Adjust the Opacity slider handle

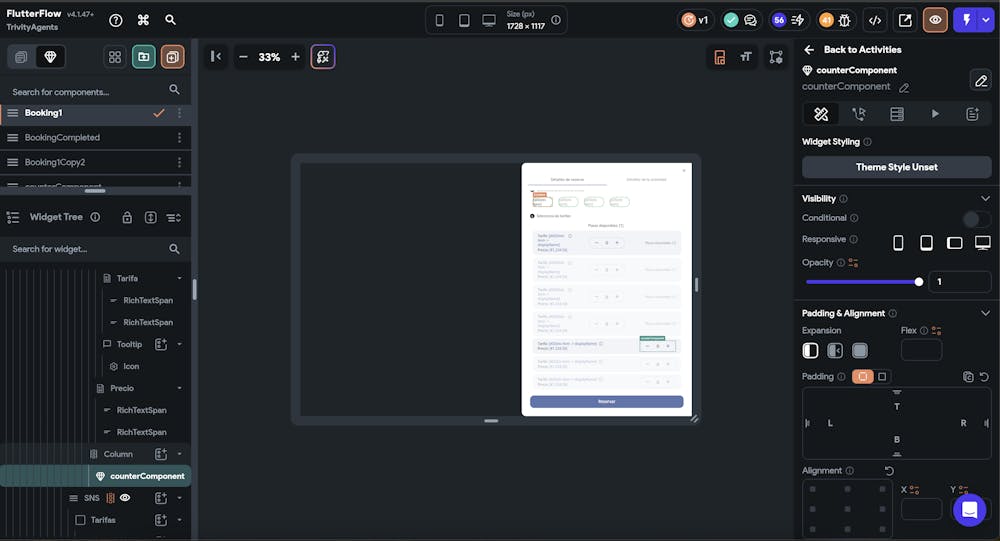click(919, 282)
